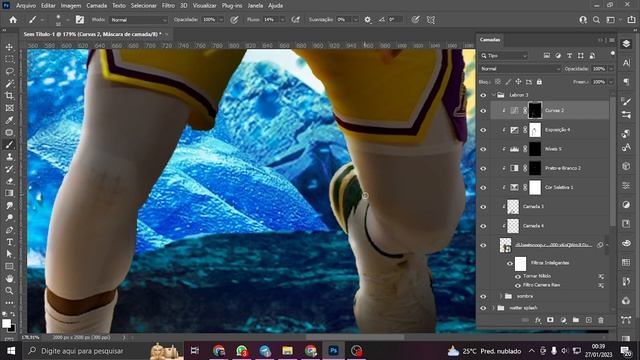The height and width of the screenshot is (360, 640).
Task: Click the search magnifier icon at top right
Action: [x=596, y=20]
